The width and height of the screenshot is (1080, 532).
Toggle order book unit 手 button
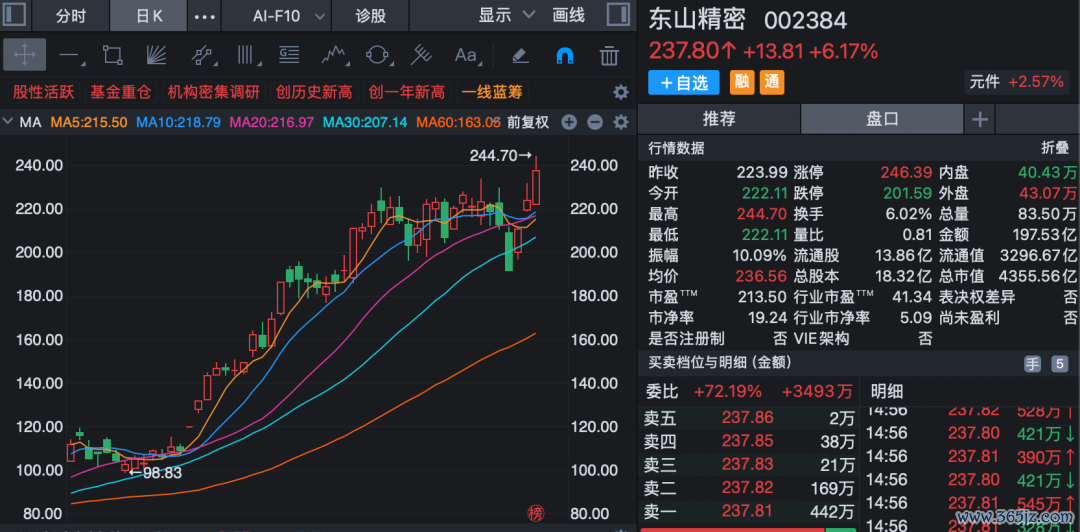click(x=1032, y=365)
